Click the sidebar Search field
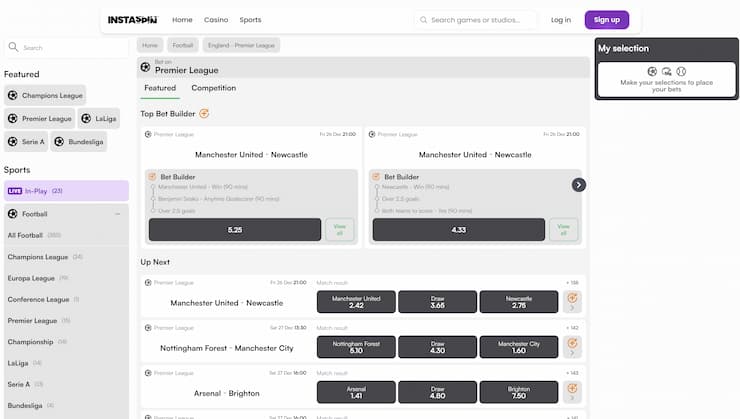 [66, 48]
